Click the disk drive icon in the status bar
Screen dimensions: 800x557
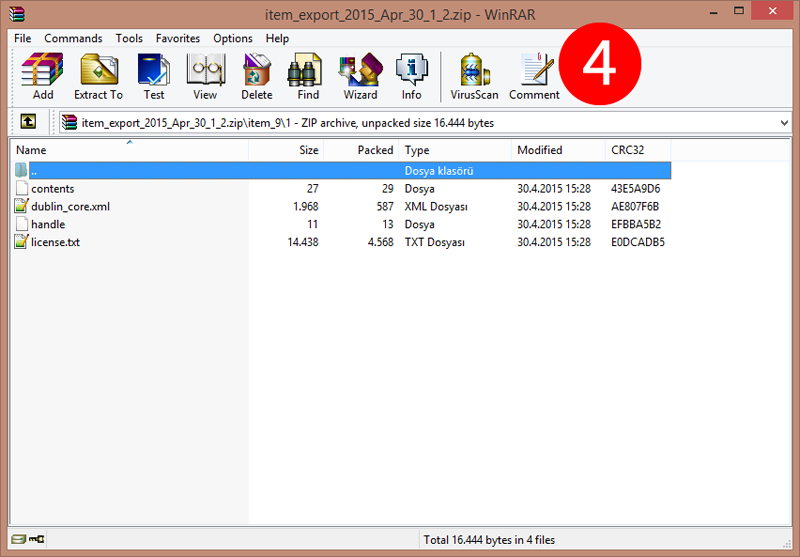click(18, 539)
